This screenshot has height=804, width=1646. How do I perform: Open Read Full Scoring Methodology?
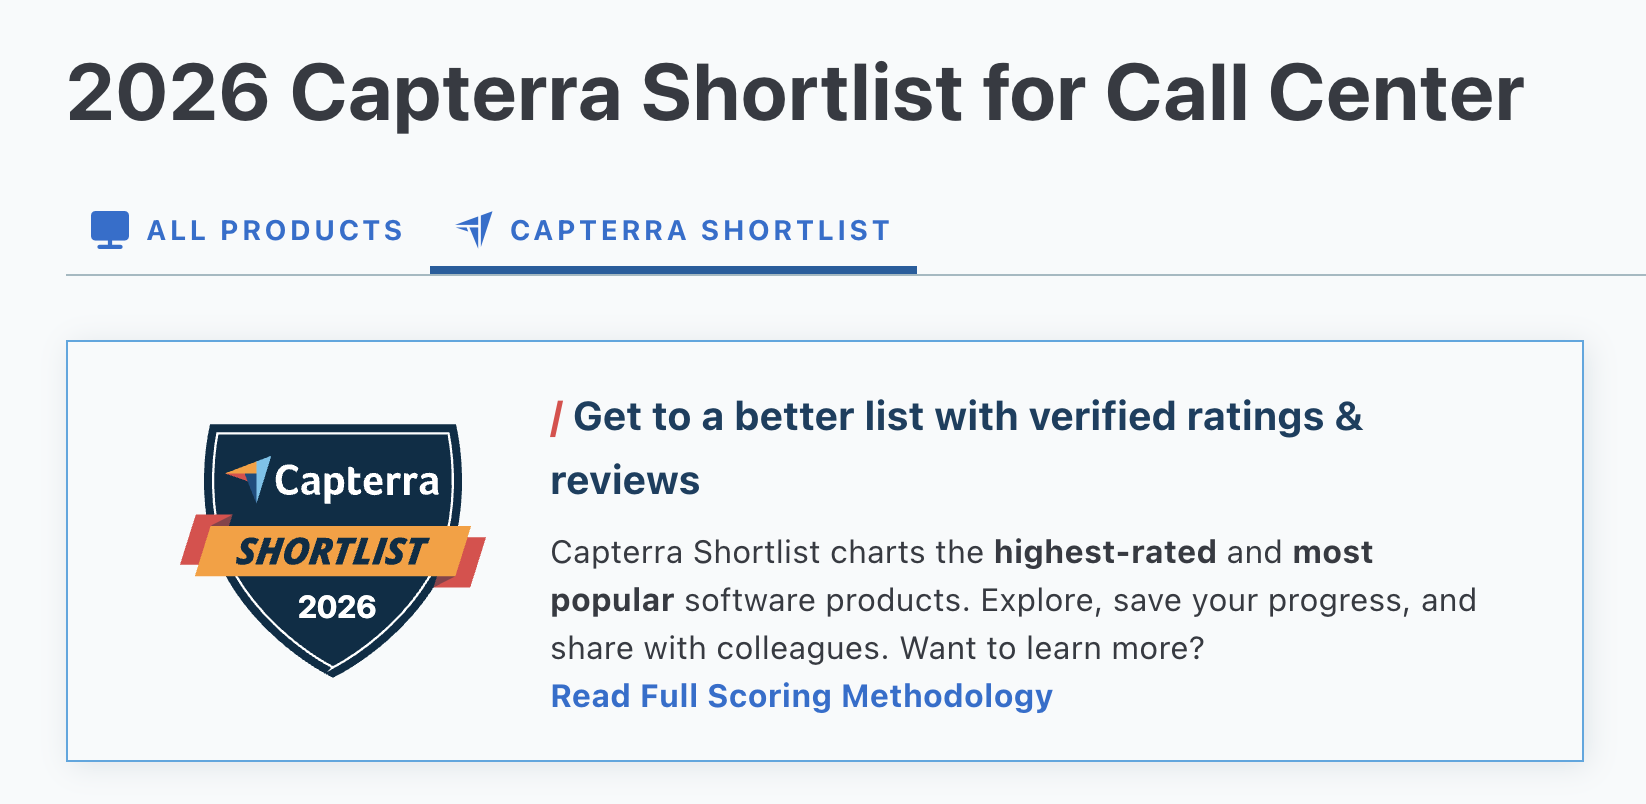point(800,695)
